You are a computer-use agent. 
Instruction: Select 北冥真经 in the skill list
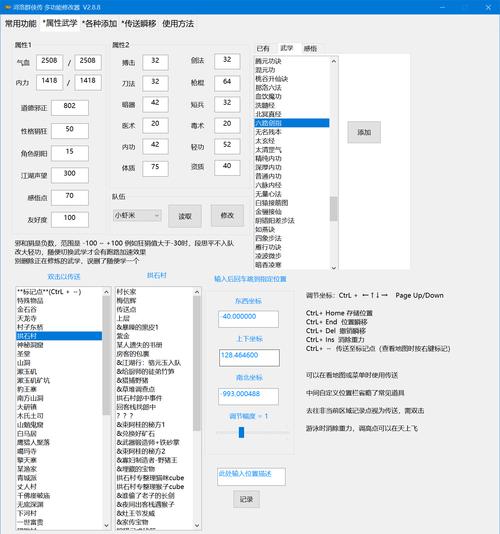pyautogui.click(x=292, y=114)
